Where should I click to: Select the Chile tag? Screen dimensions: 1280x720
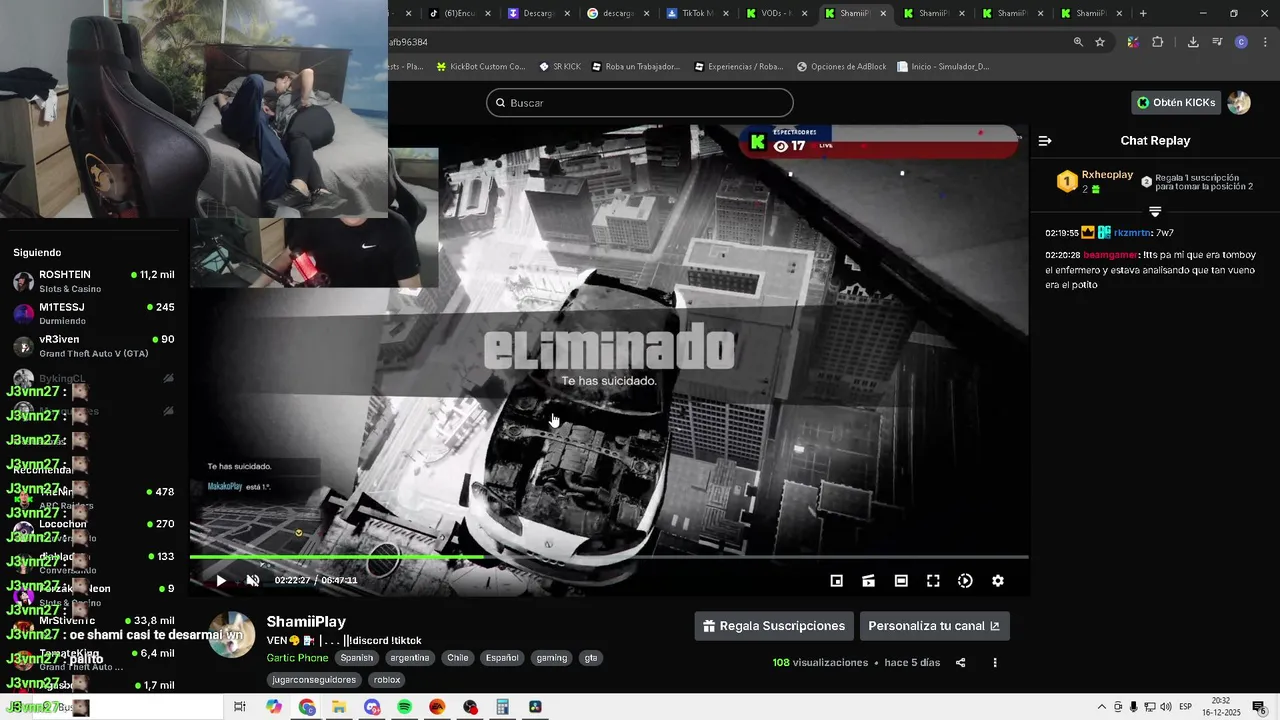coord(458,658)
